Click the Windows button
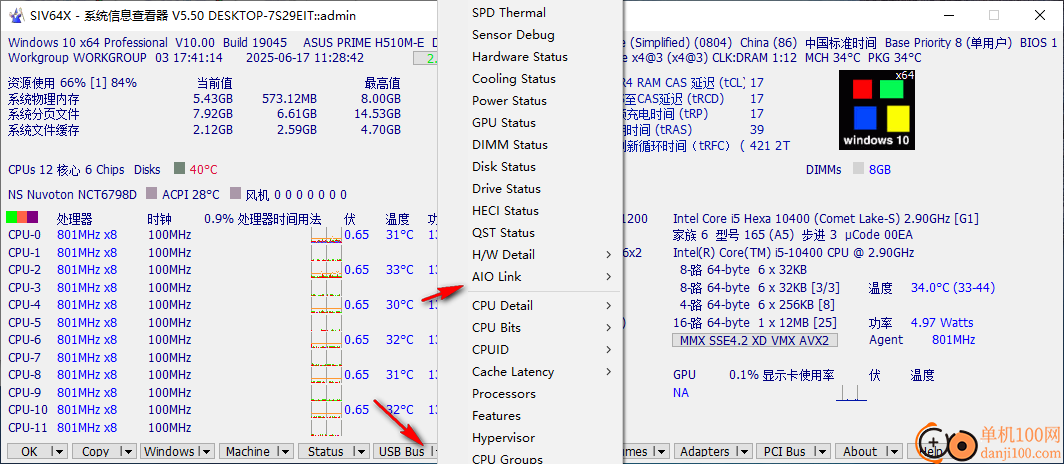The image size is (1064, 464). coord(170,451)
